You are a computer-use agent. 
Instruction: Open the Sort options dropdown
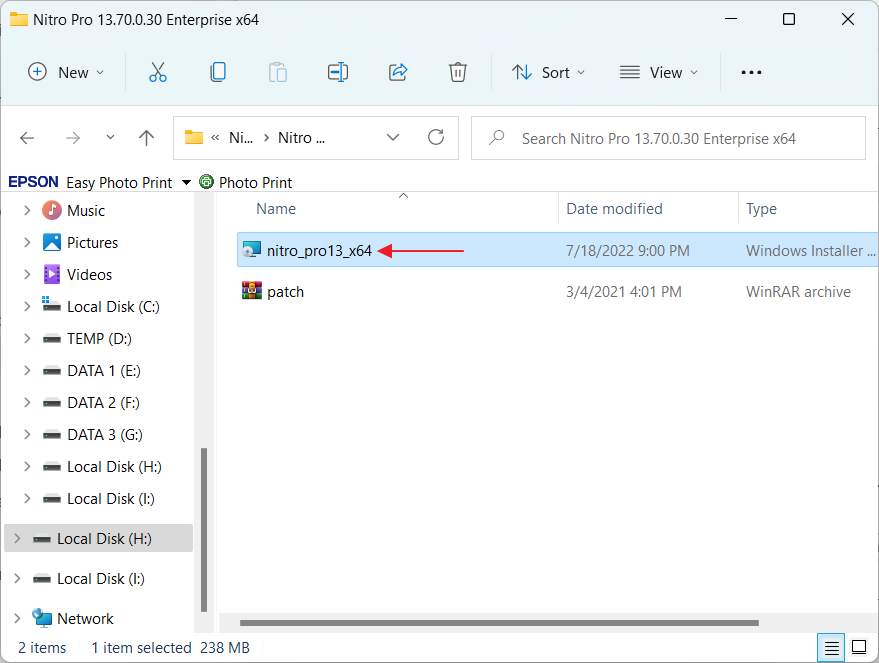click(x=548, y=72)
